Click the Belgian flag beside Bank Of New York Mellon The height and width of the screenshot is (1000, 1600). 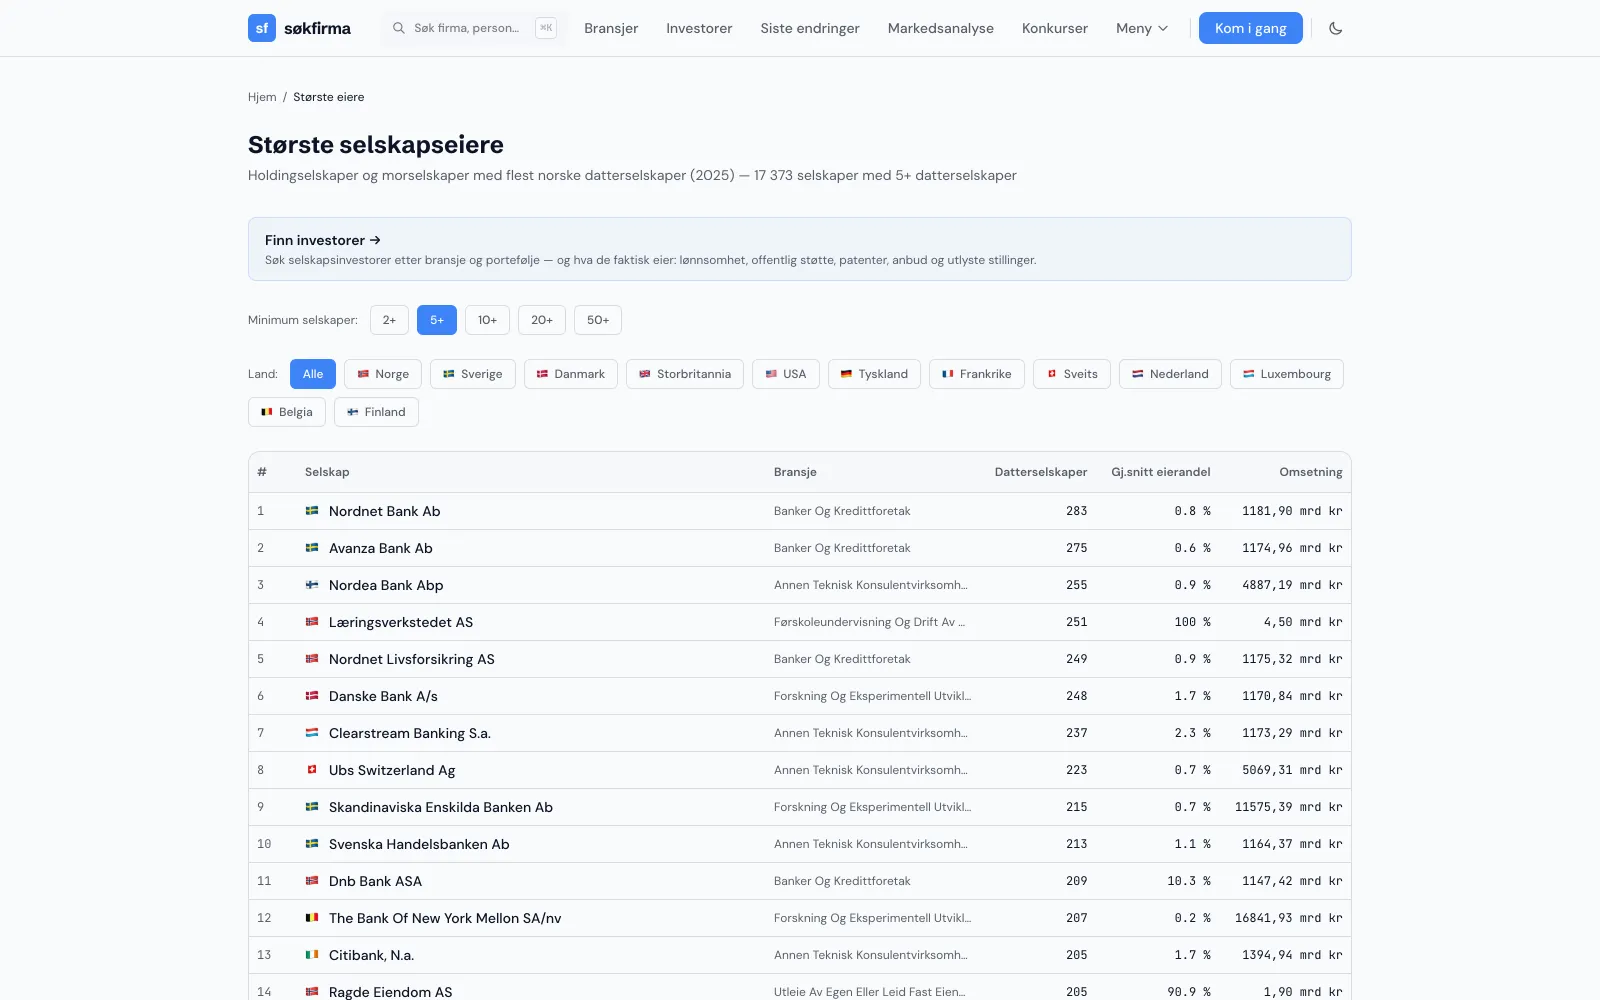[312, 918]
